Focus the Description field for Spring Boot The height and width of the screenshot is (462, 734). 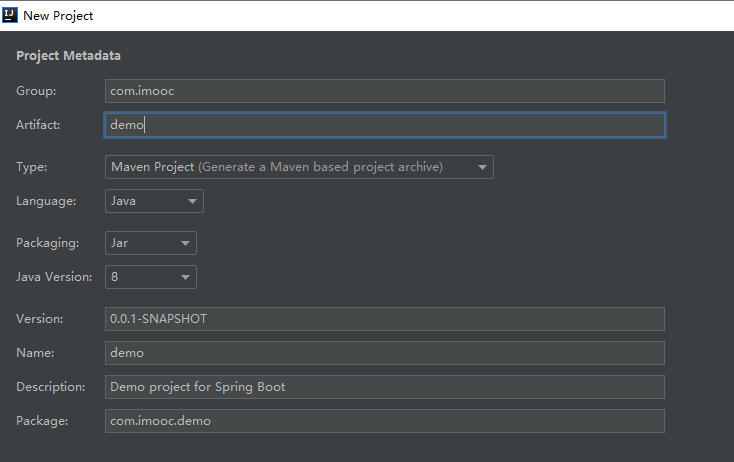tap(385, 387)
